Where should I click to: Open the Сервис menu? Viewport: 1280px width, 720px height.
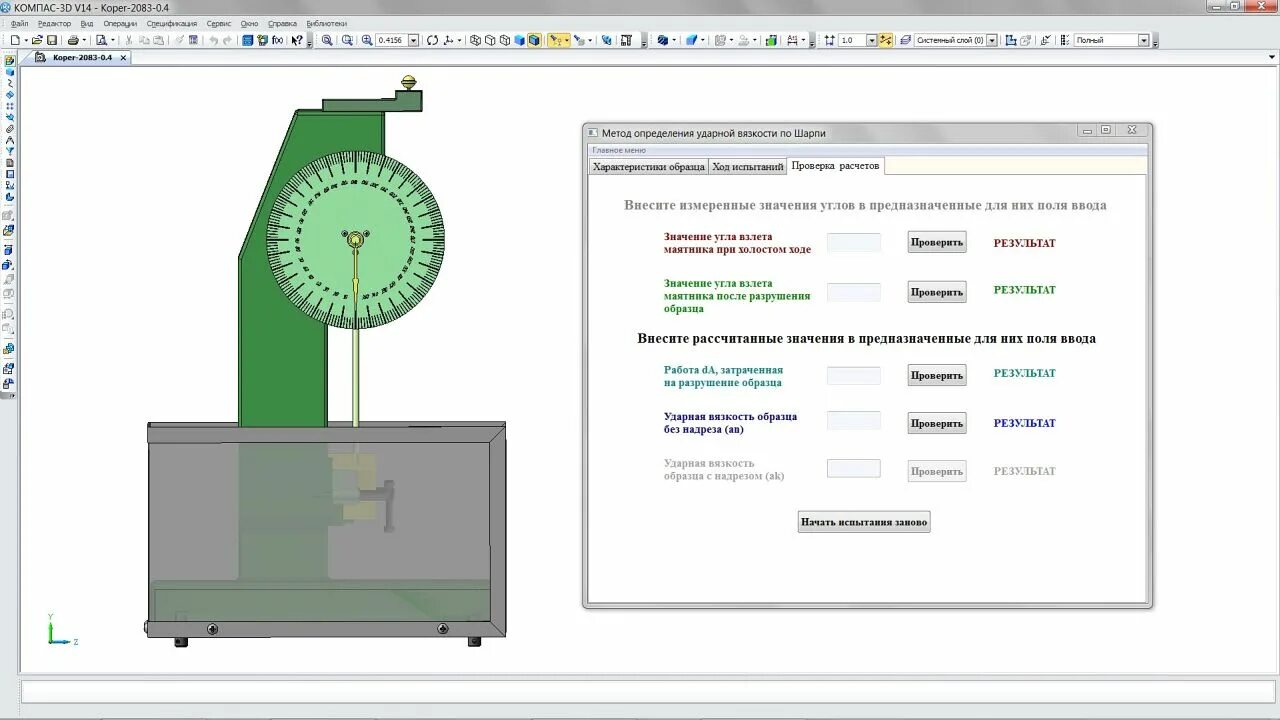click(x=219, y=23)
